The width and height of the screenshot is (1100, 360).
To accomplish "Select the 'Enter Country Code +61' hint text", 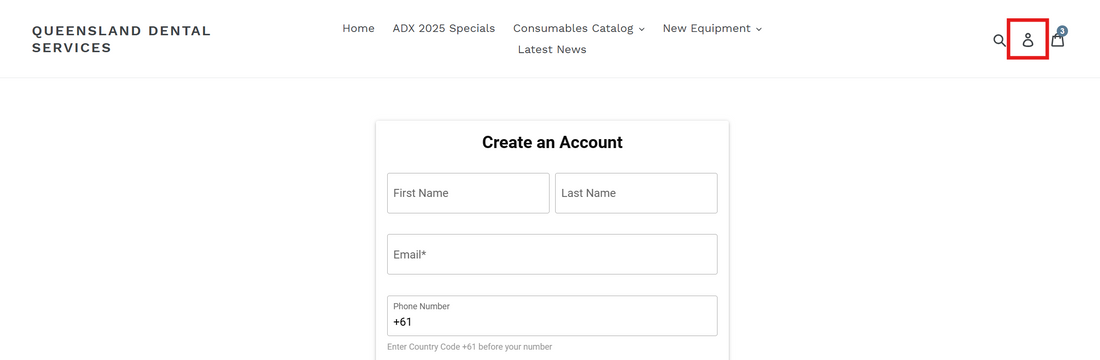I will click(469, 347).
